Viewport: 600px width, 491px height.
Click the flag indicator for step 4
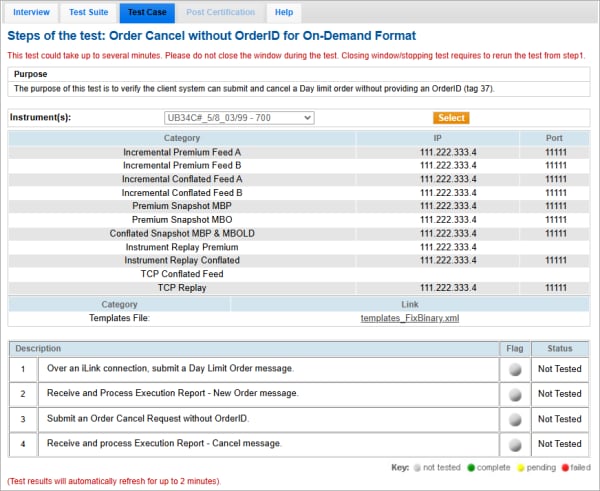pos(515,444)
